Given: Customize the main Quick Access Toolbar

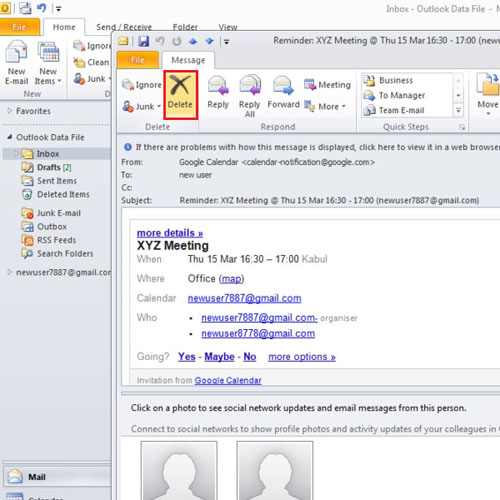Looking at the screenshot, I should [x=58, y=9].
